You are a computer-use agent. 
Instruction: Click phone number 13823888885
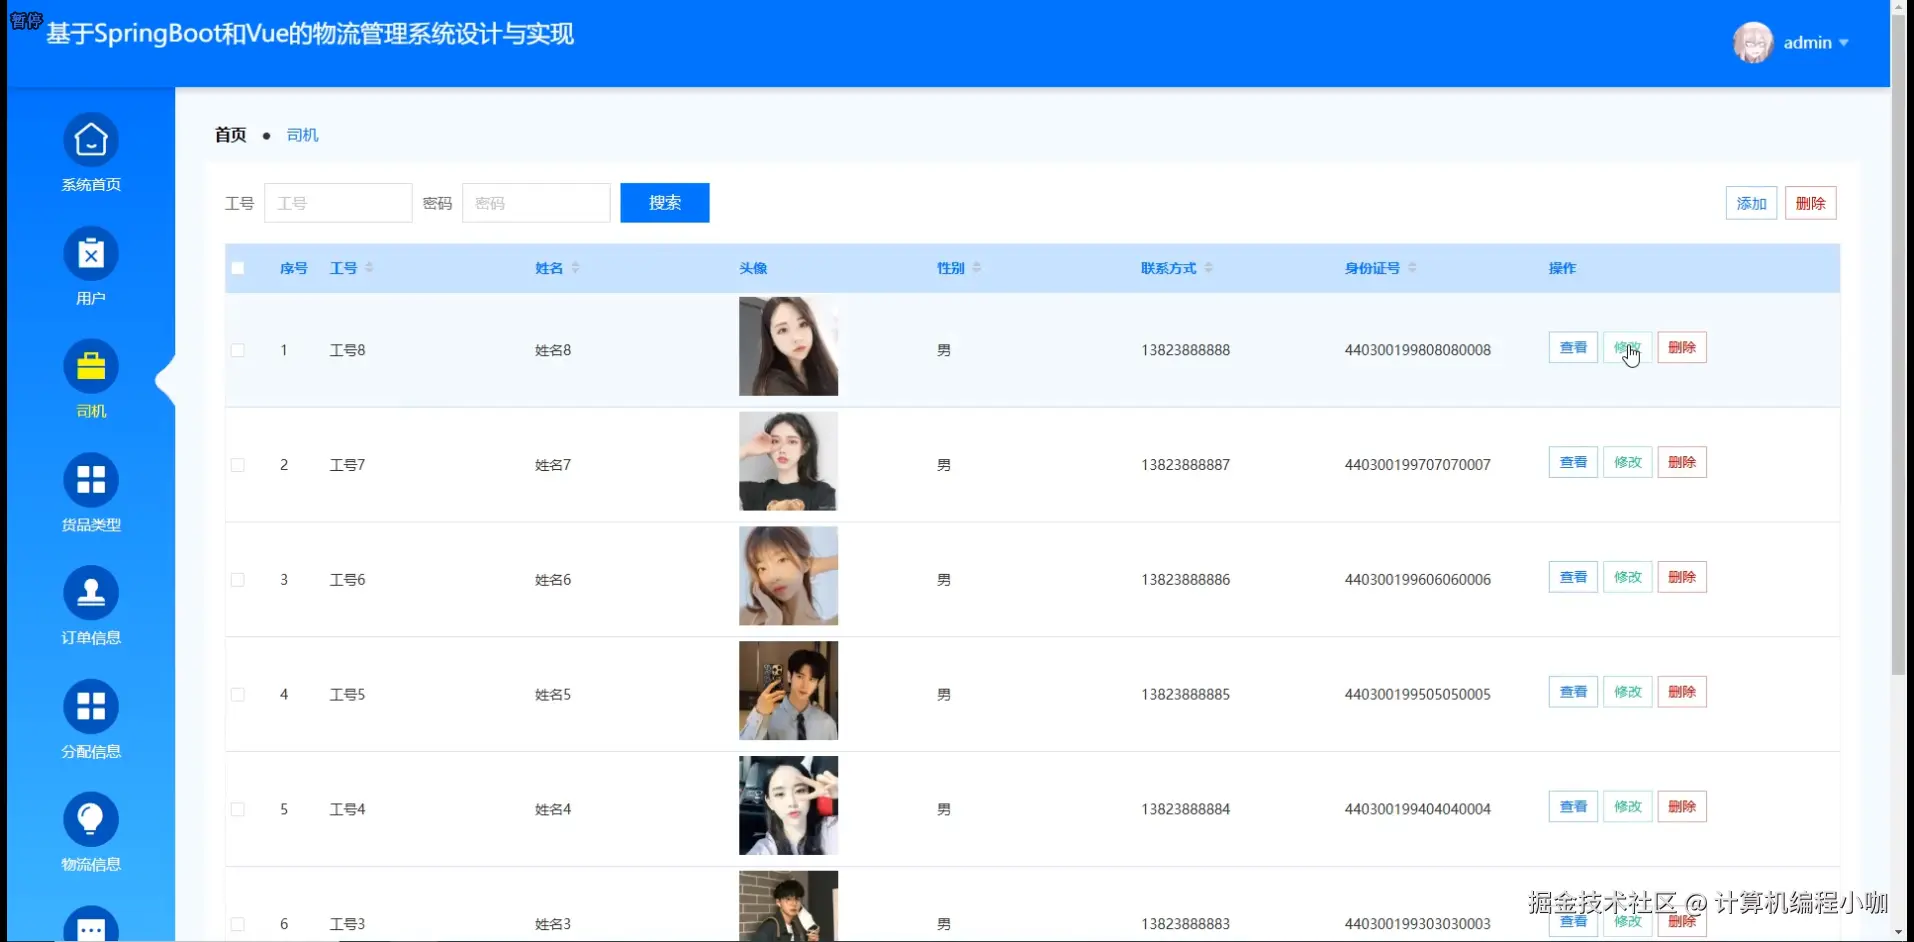pos(1186,694)
